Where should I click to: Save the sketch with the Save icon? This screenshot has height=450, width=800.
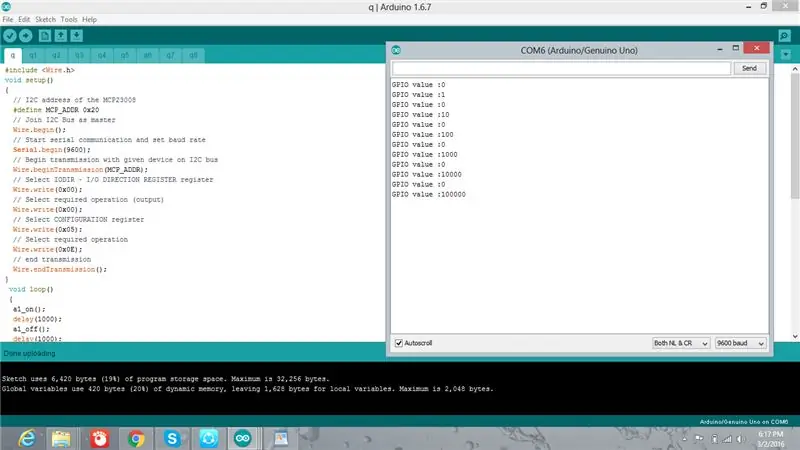pos(77,36)
